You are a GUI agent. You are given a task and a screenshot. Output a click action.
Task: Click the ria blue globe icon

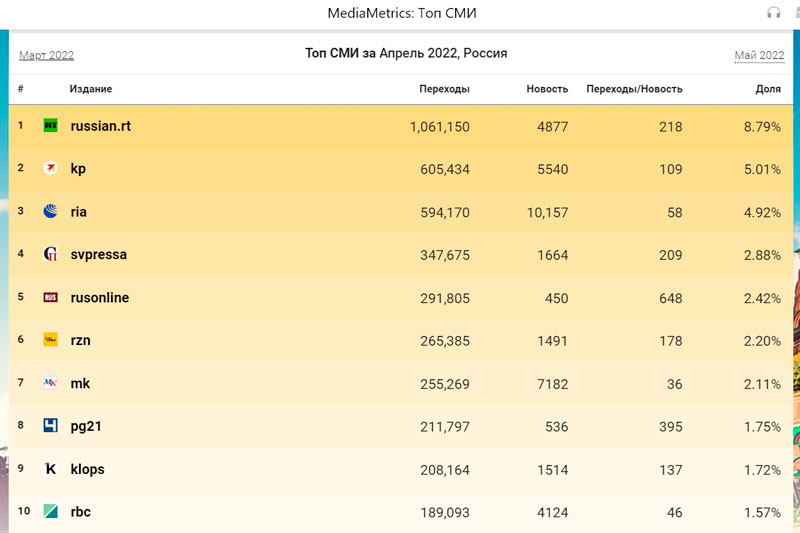50,211
